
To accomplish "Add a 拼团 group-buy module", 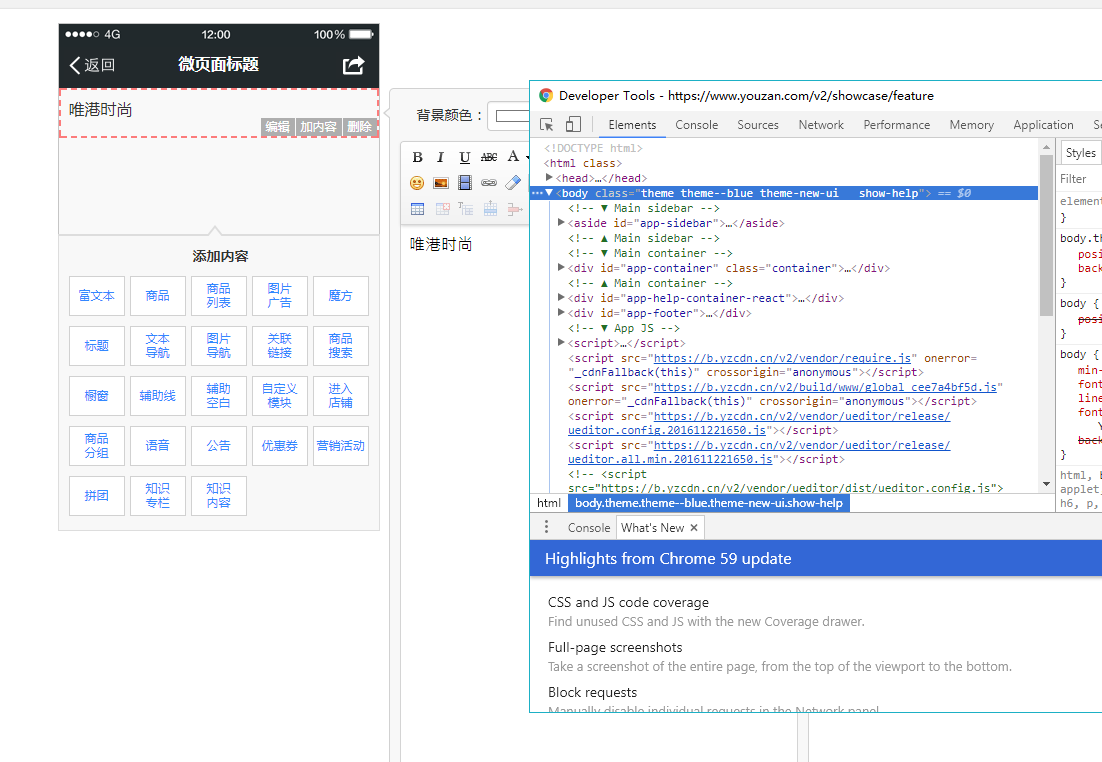I will [97, 496].
